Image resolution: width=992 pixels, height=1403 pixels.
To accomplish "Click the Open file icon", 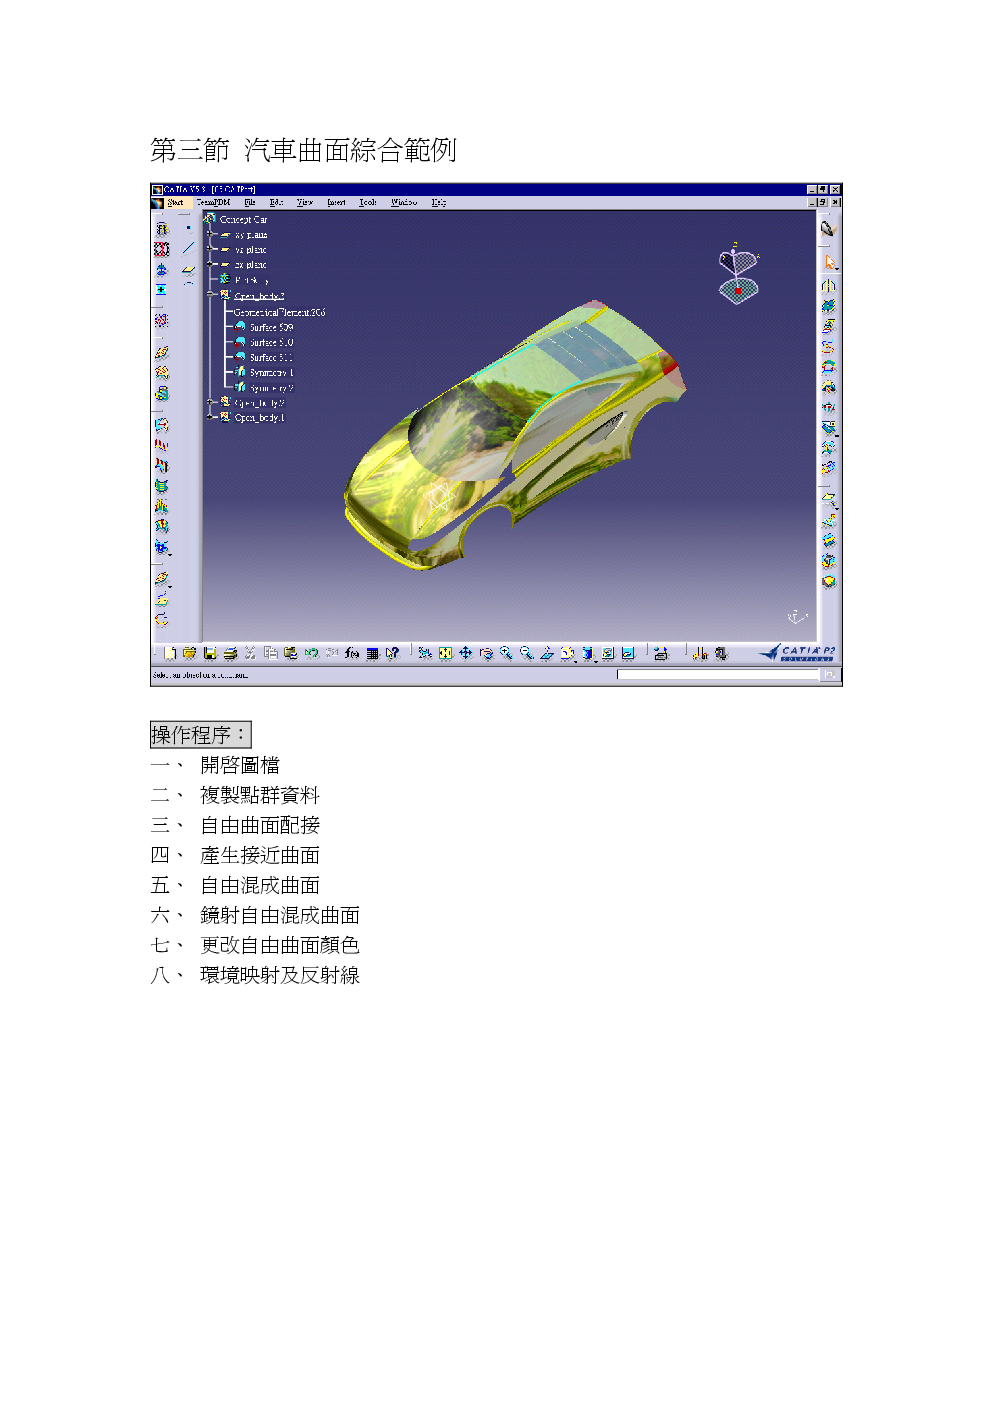I will point(189,653).
